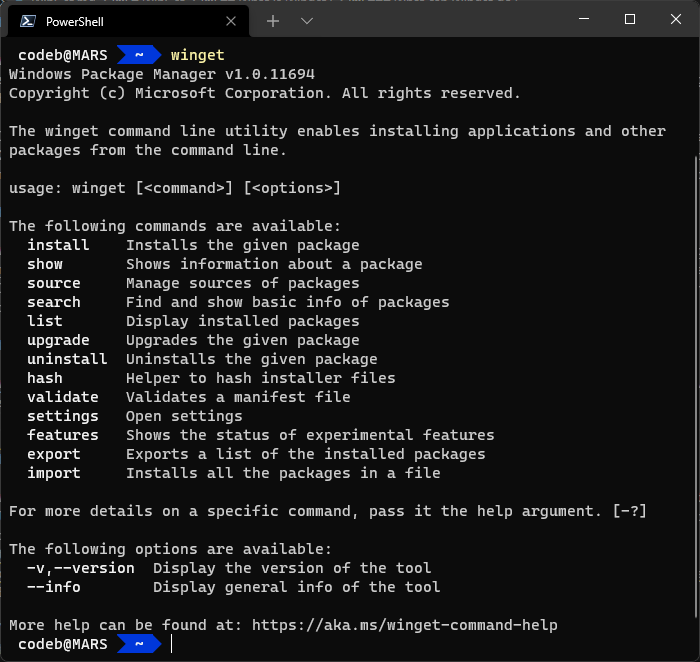Viewport: 700px width, 662px height.
Task: Close the Windows Terminal window
Action: [x=675, y=19]
